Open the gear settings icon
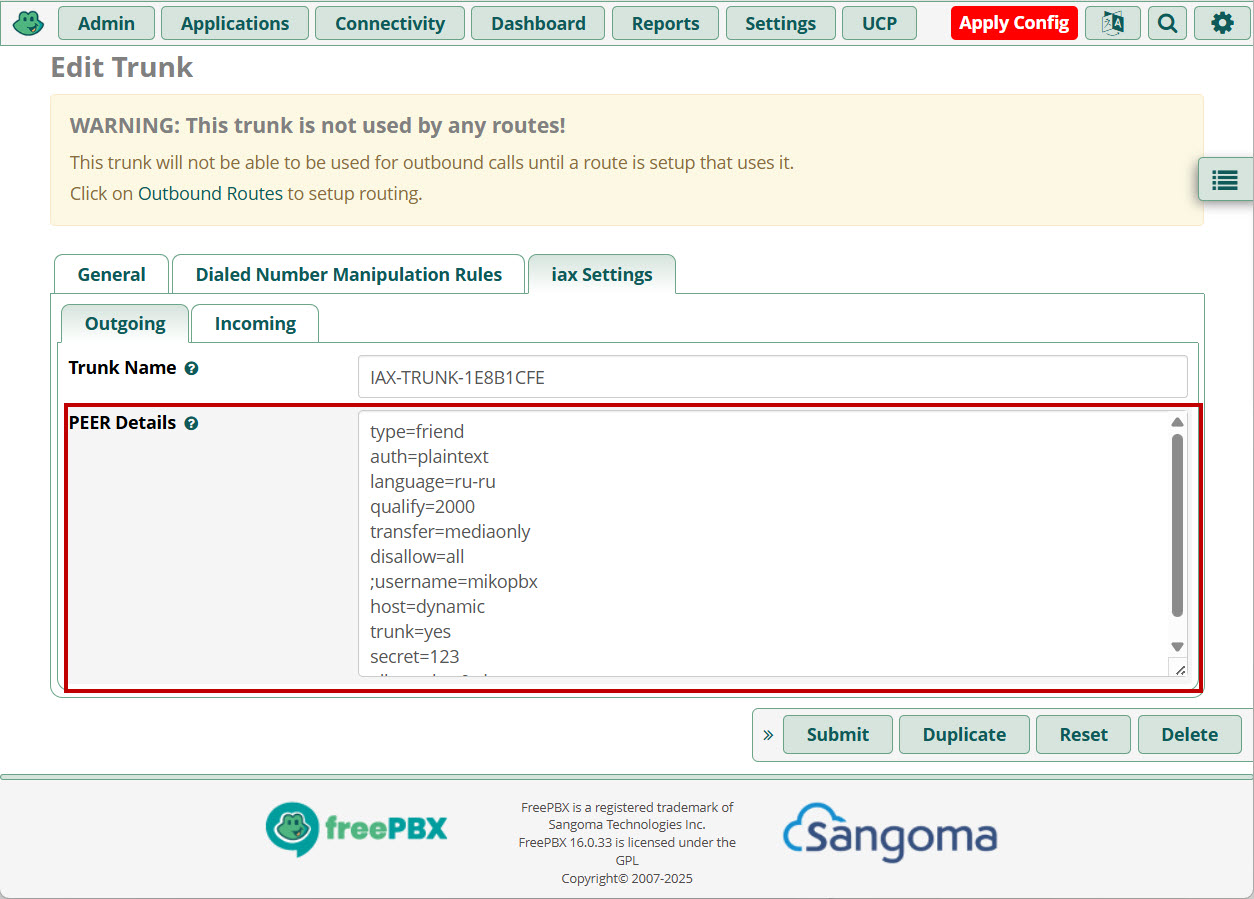Screen dimensions: 1254x899 [x=1222, y=23]
